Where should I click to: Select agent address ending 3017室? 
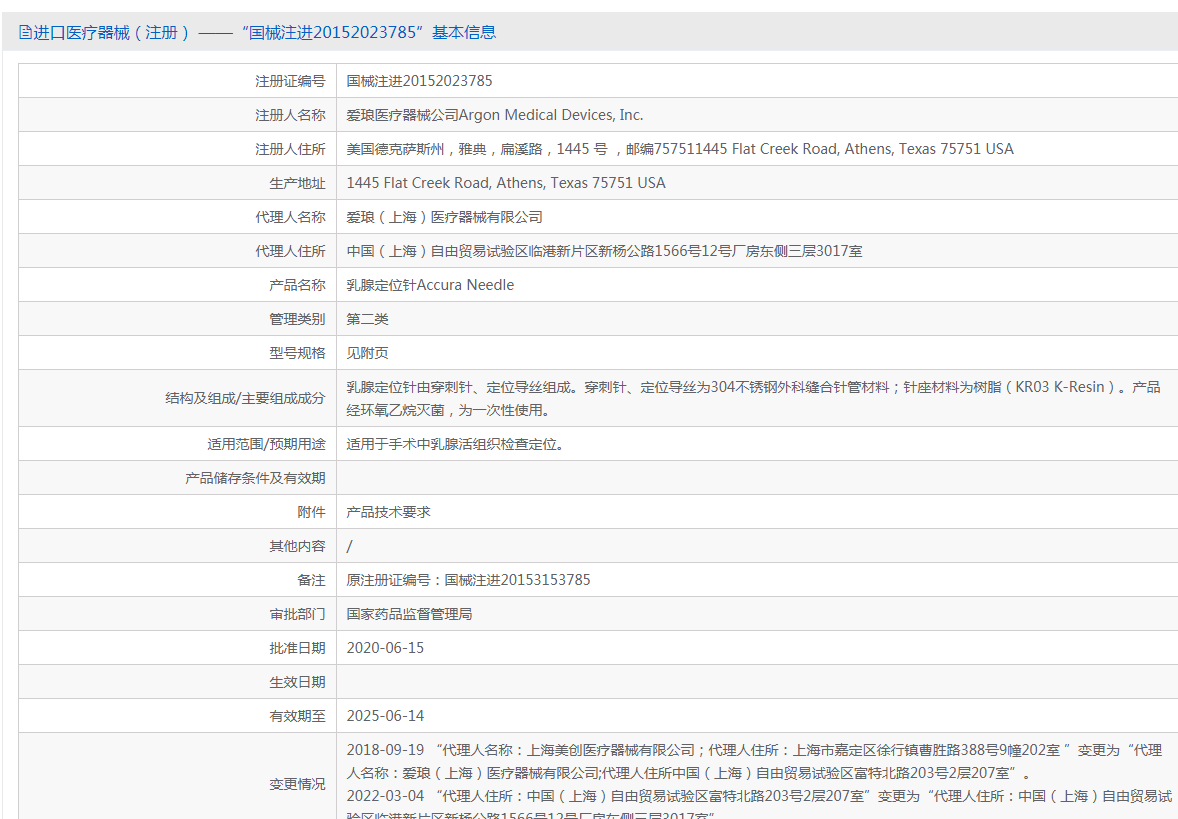[x=604, y=251]
